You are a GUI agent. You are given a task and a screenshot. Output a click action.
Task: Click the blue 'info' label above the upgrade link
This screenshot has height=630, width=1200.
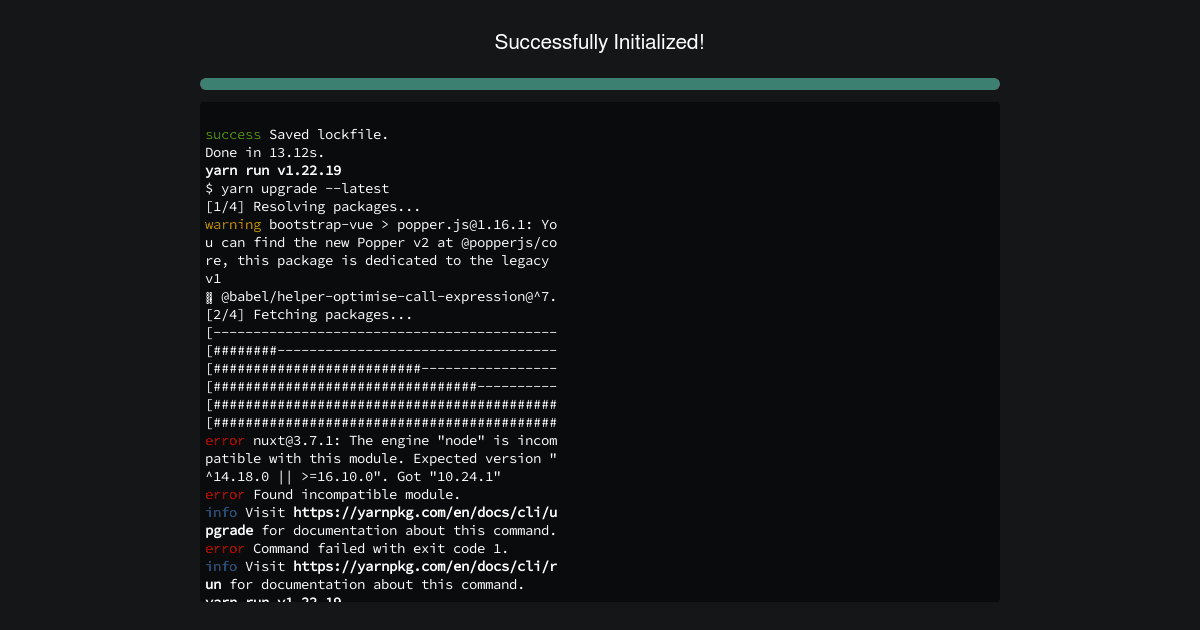click(221, 512)
